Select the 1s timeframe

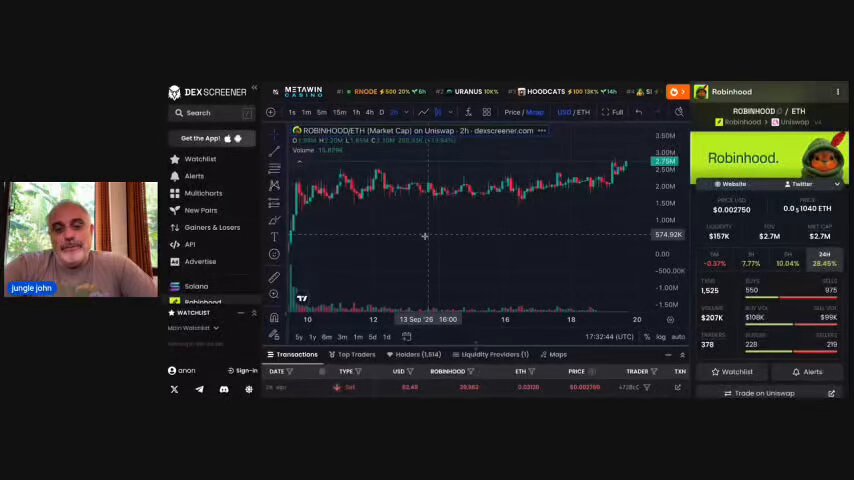(x=292, y=112)
